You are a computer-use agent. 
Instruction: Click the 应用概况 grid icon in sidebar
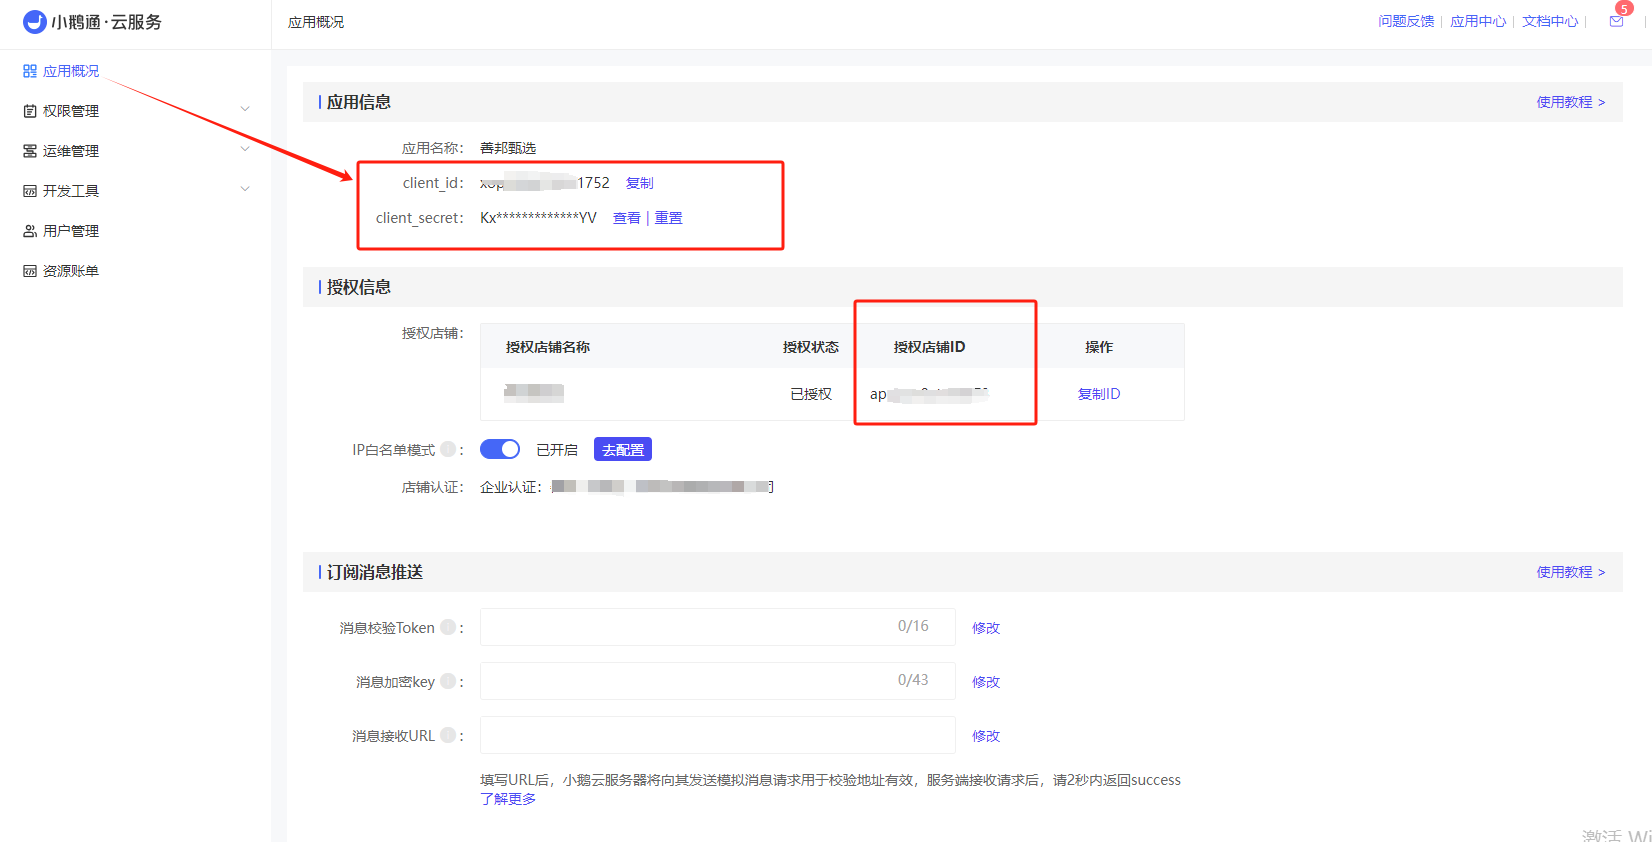tap(30, 71)
